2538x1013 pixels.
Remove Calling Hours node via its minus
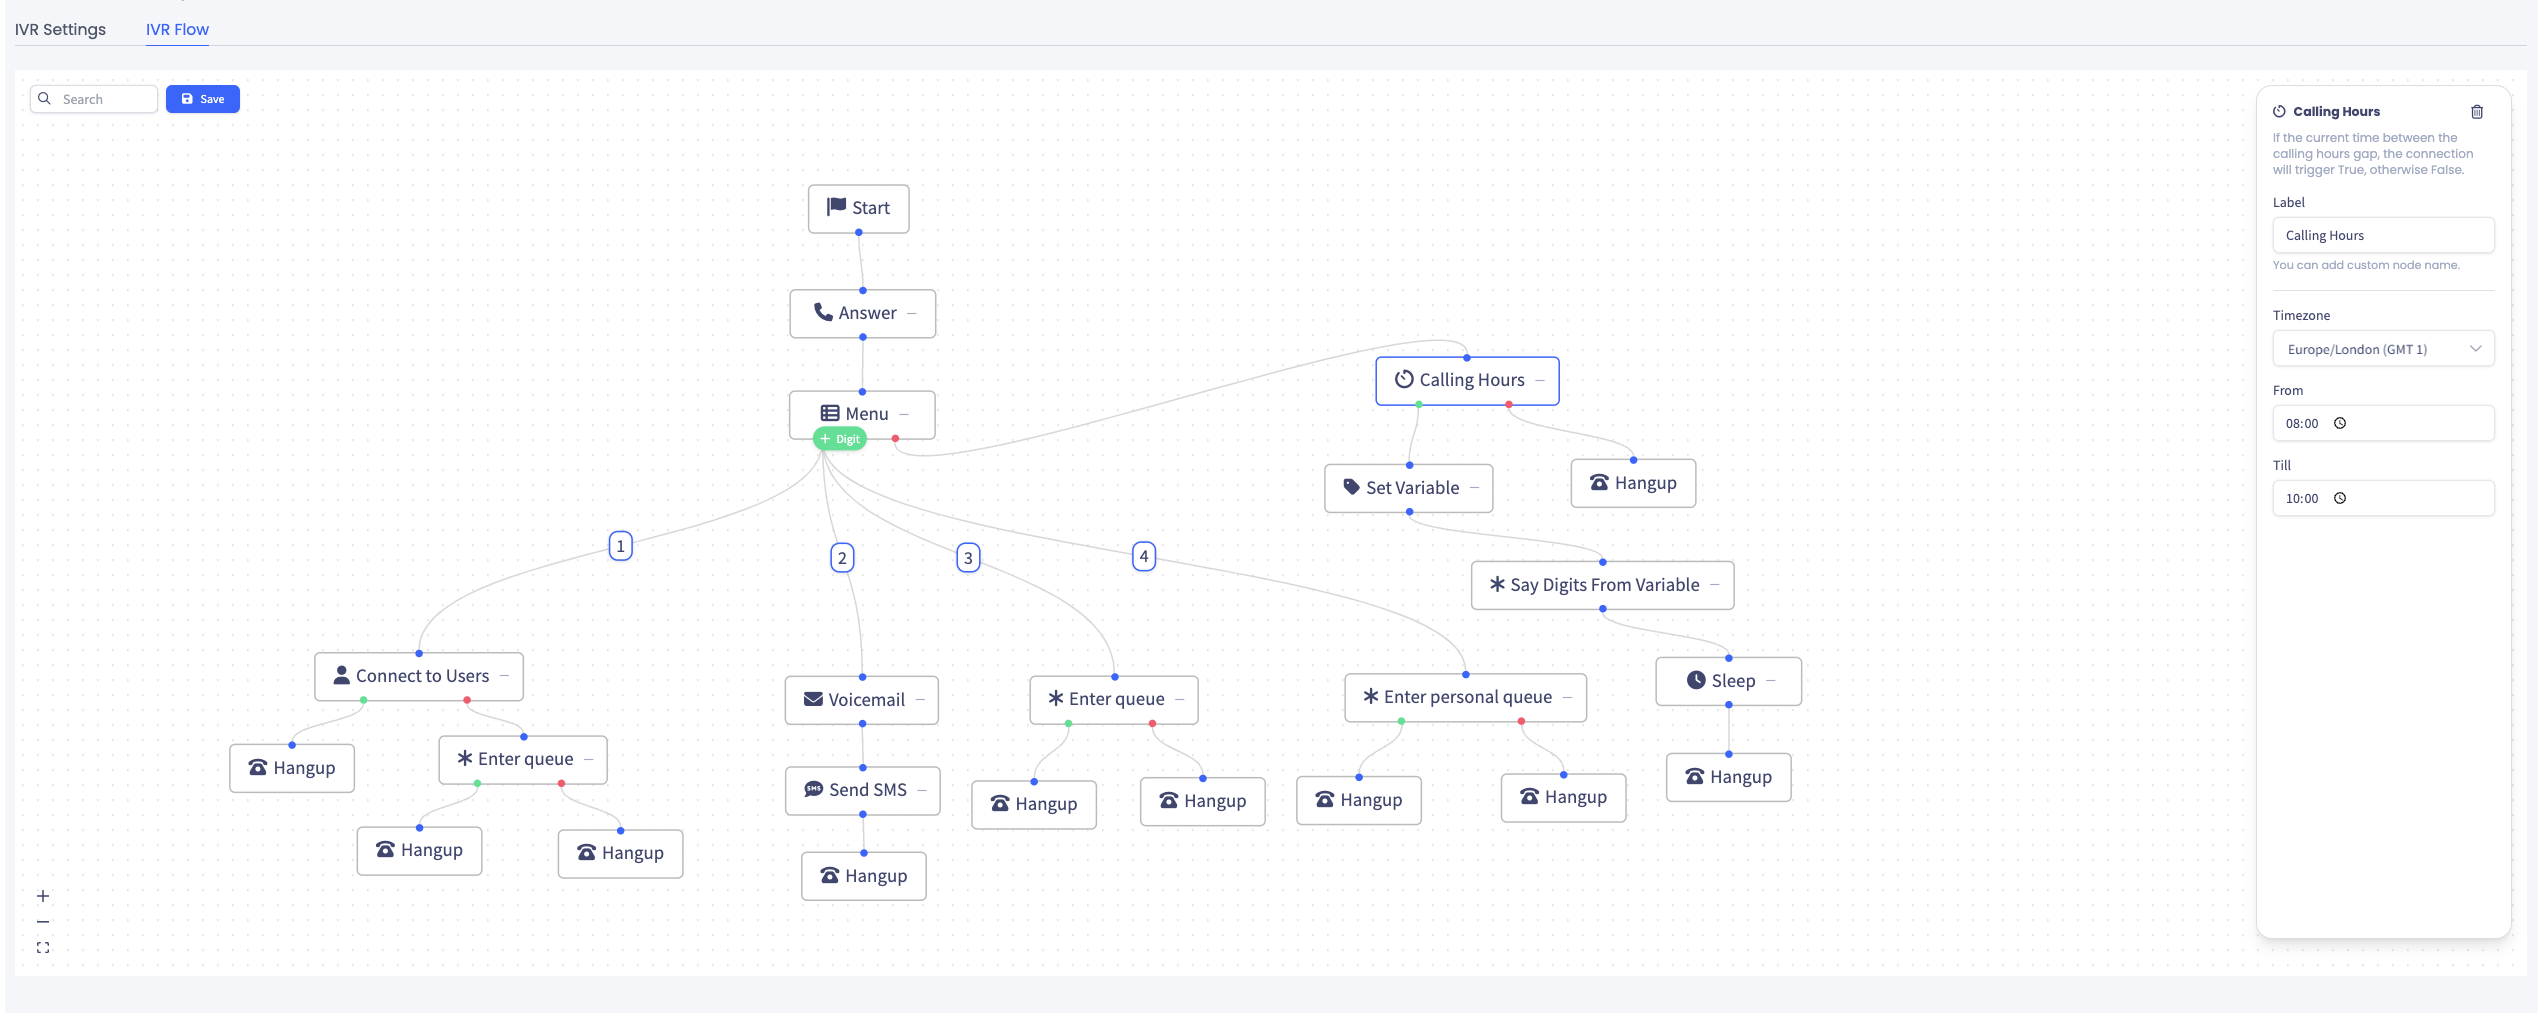1540,381
